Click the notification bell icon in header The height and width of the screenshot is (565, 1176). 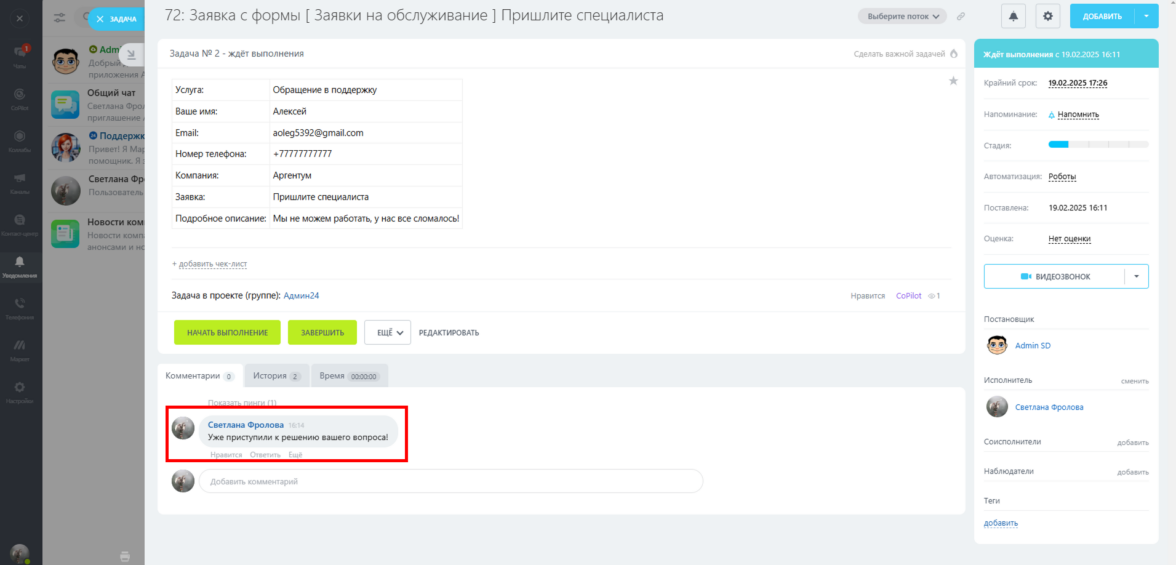1013,16
